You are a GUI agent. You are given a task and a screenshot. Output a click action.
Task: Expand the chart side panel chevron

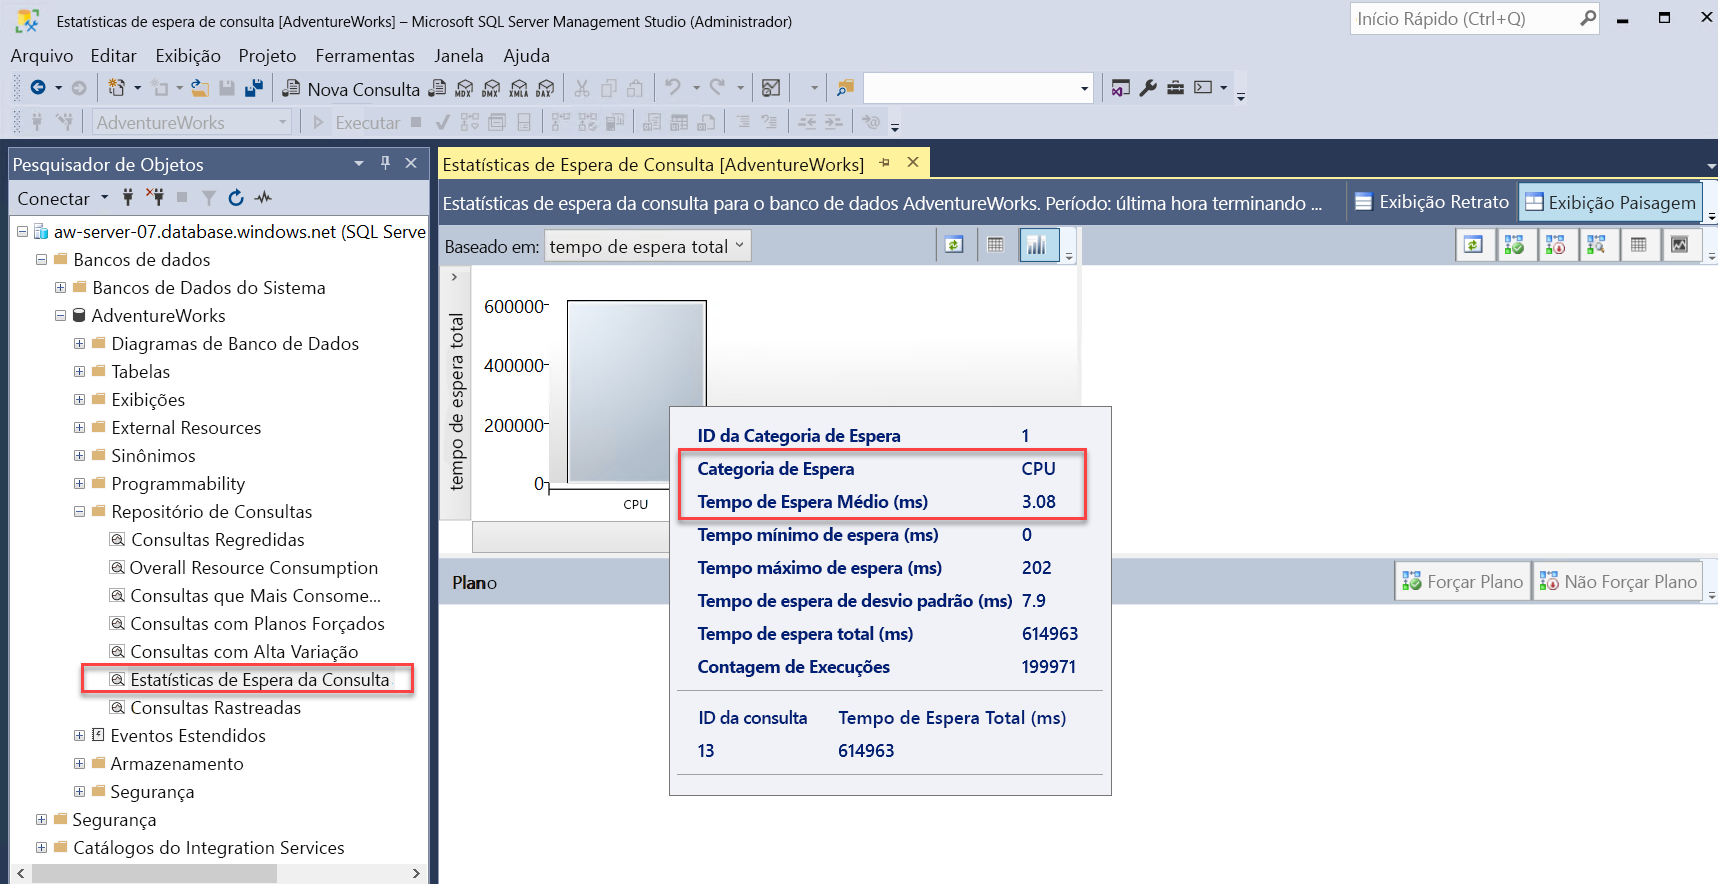pos(454,277)
